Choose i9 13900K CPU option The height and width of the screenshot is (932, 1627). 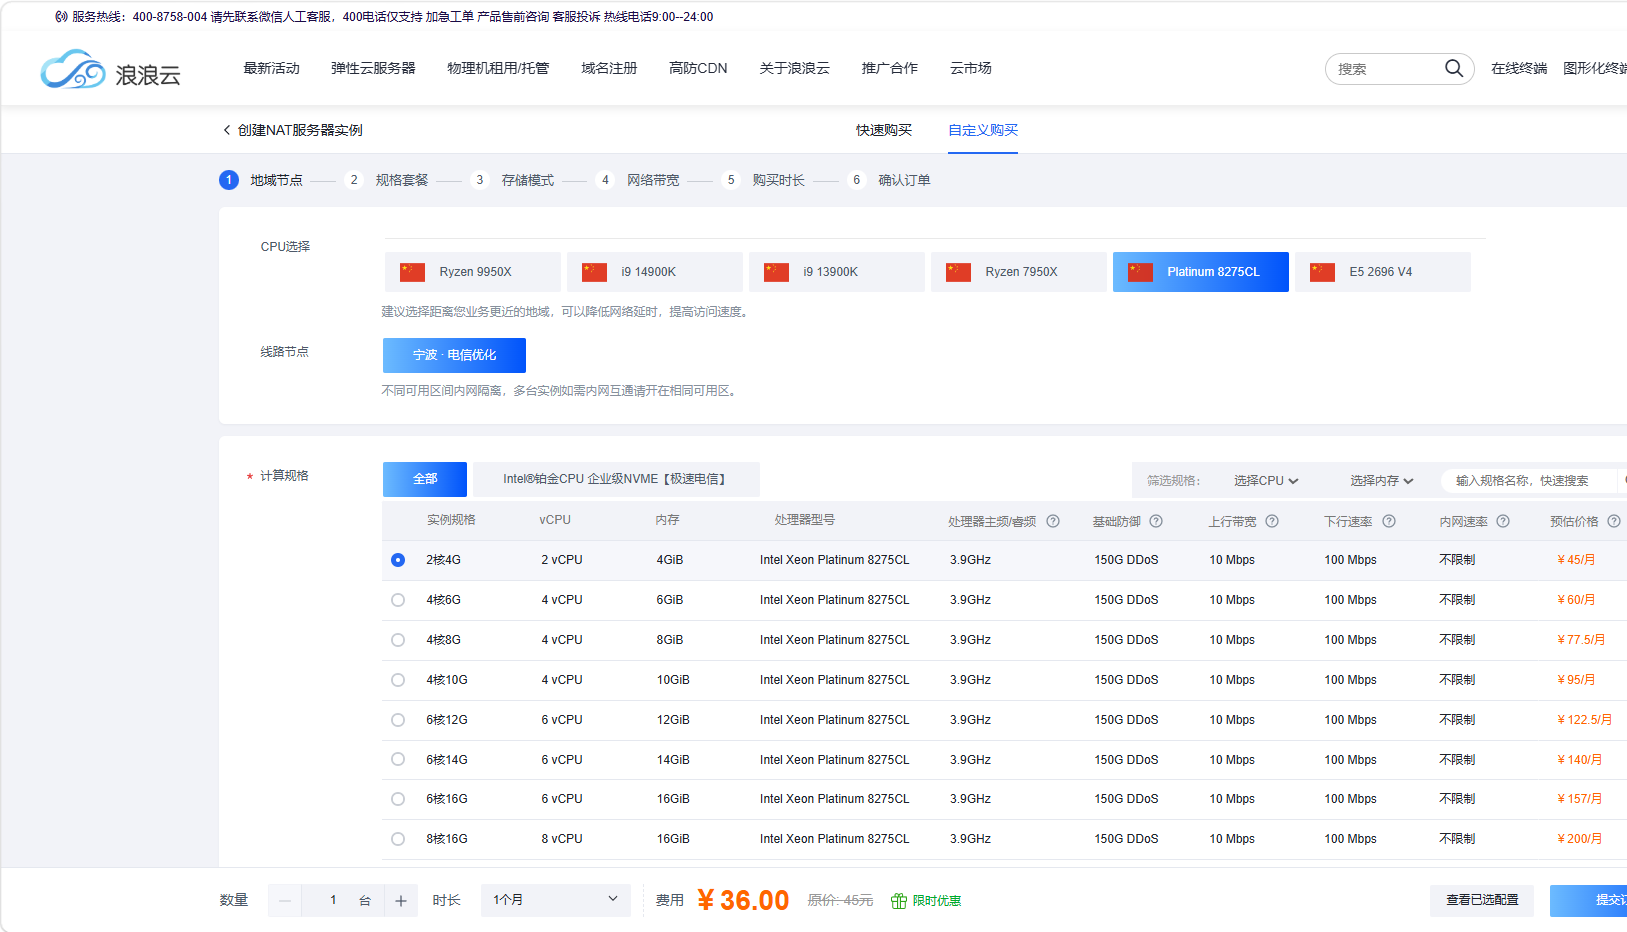(837, 272)
